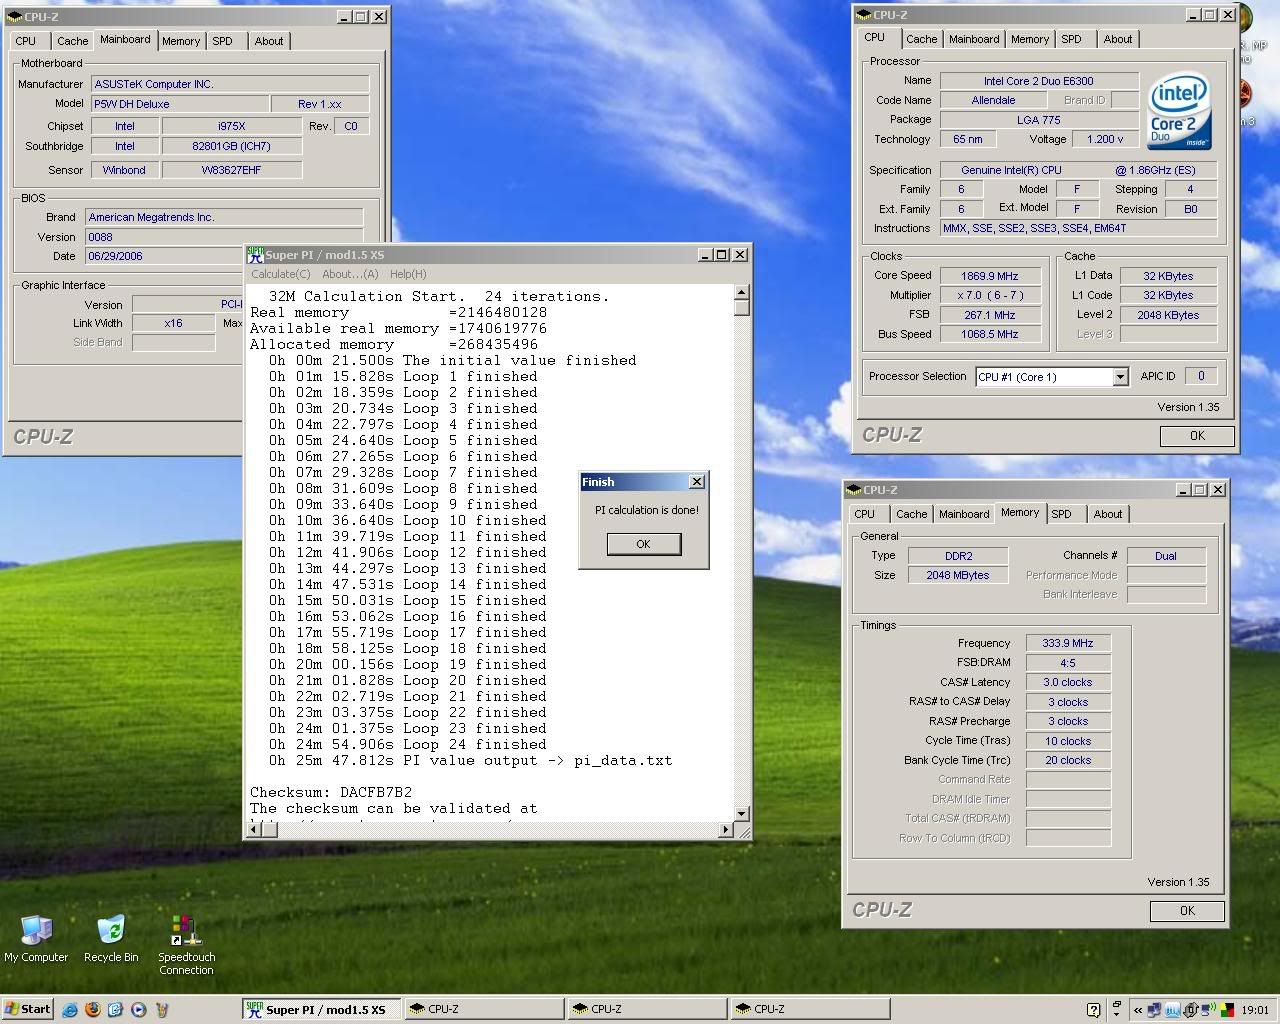Expand hidden tray icons chevron
The height and width of the screenshot is (1024, 1280).
[x=1138, y=1010]
